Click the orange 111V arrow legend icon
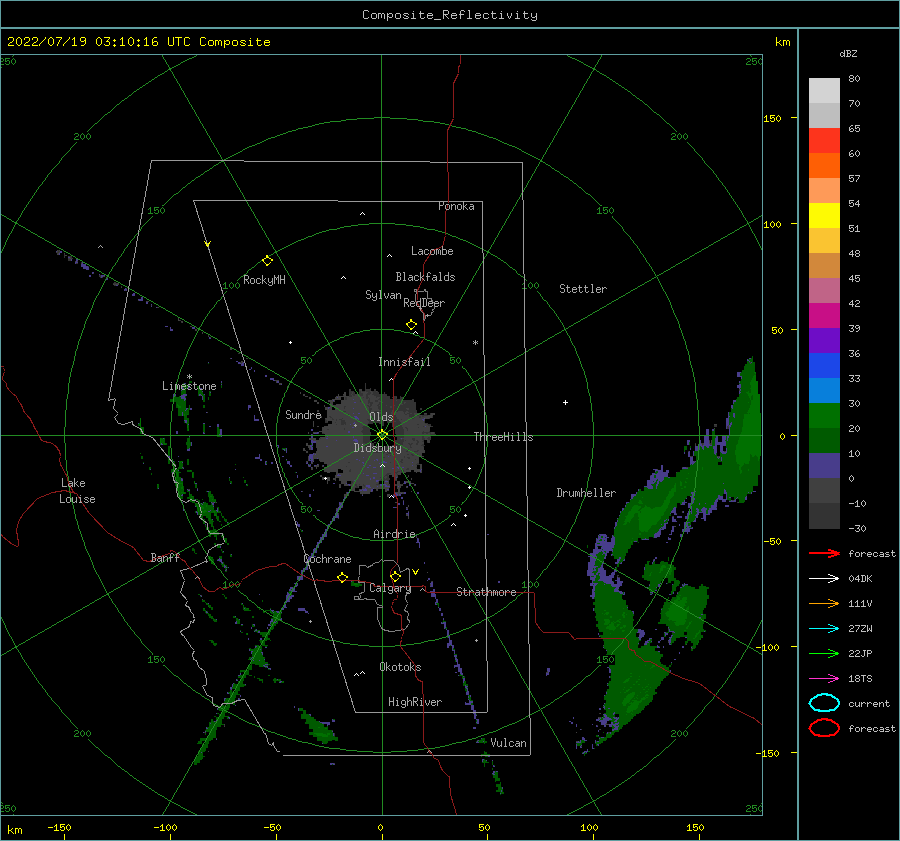The height and width of the screenshot is (841, 900). (x=824, y=603)
